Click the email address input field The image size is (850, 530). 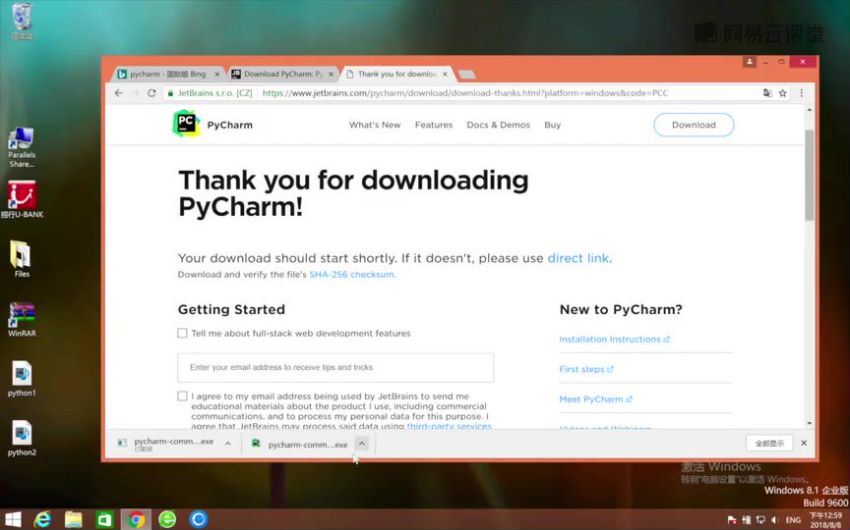pyautogui.click(x=336, y=367)
